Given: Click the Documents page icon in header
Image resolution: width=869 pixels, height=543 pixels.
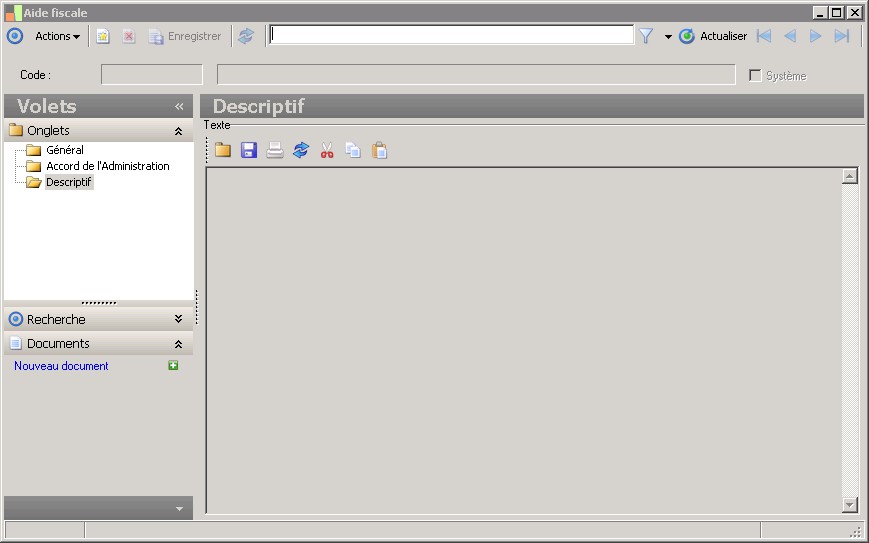Looking at the screenshot, I should [16, 344].
